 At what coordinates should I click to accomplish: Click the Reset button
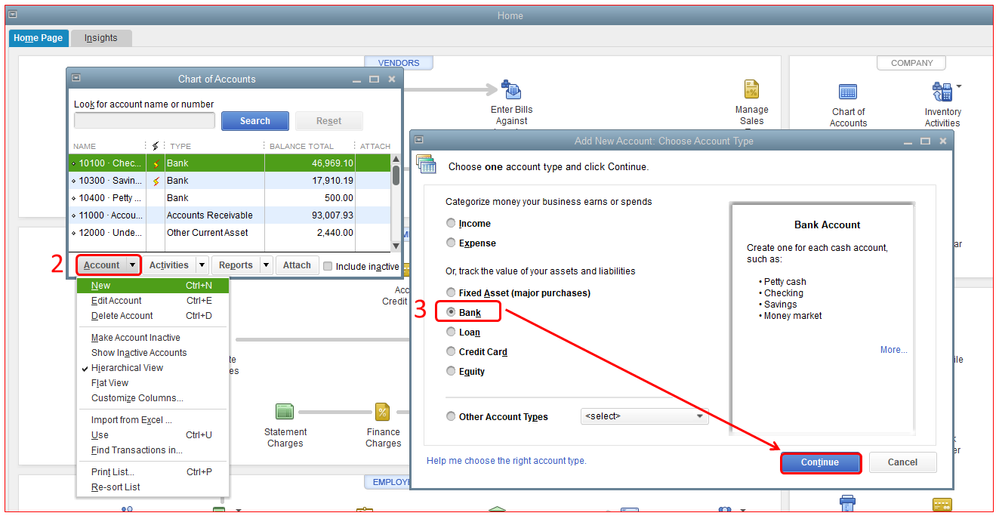(329, 121)
